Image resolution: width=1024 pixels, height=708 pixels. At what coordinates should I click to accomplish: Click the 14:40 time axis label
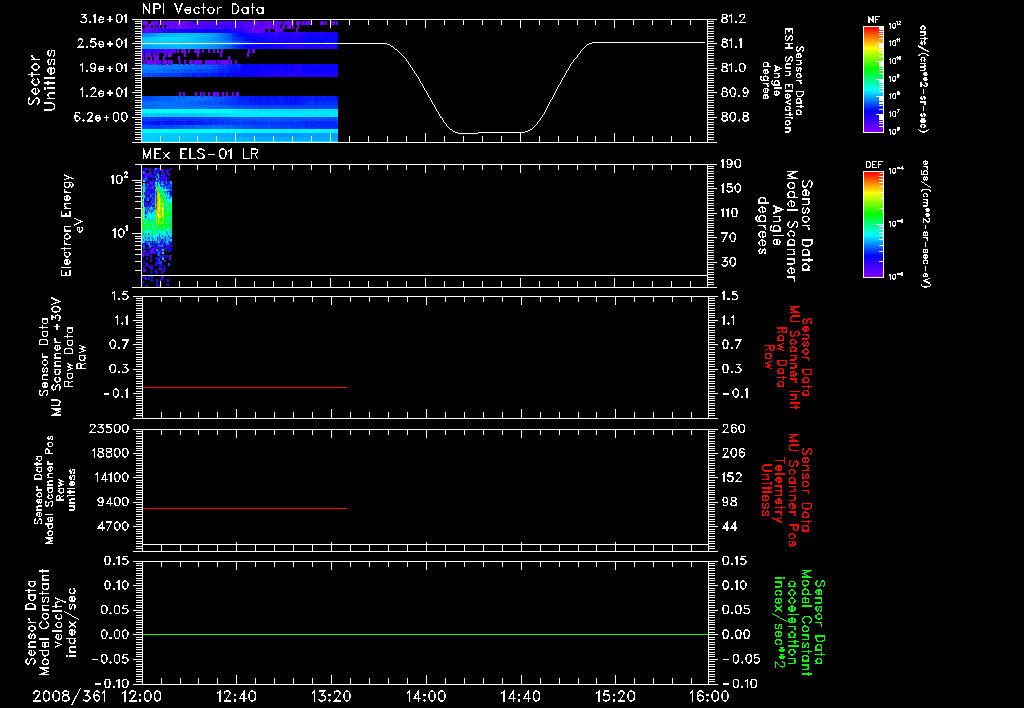point(520,696)
